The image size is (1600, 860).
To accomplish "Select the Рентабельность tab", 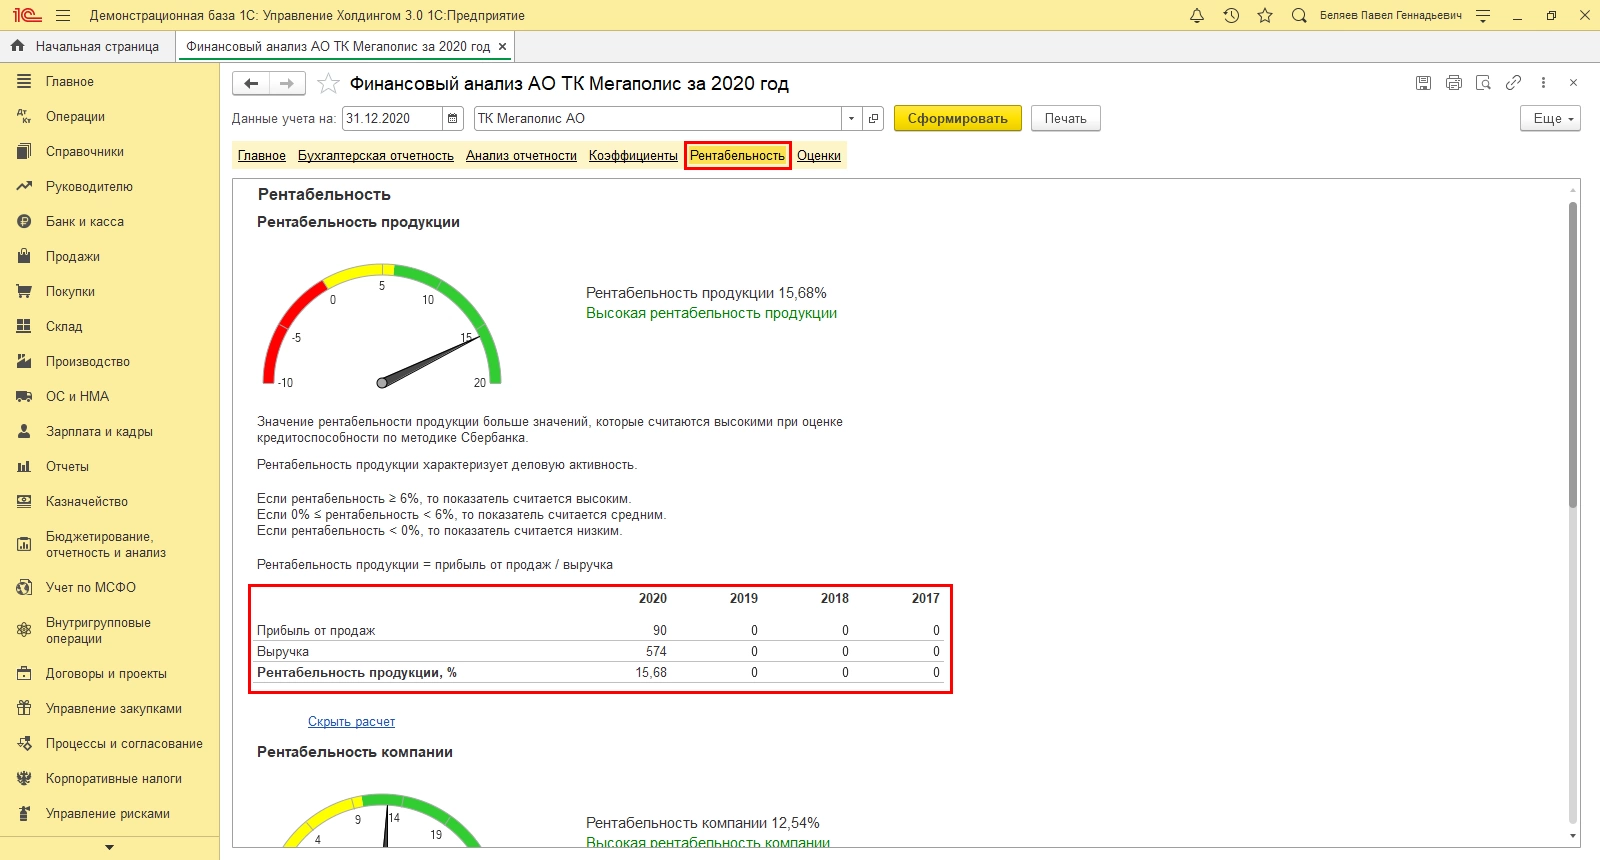I will coord(738,156).
